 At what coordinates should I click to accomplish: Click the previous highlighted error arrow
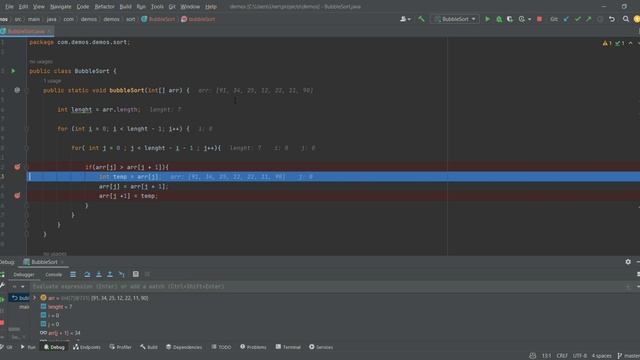631,43
